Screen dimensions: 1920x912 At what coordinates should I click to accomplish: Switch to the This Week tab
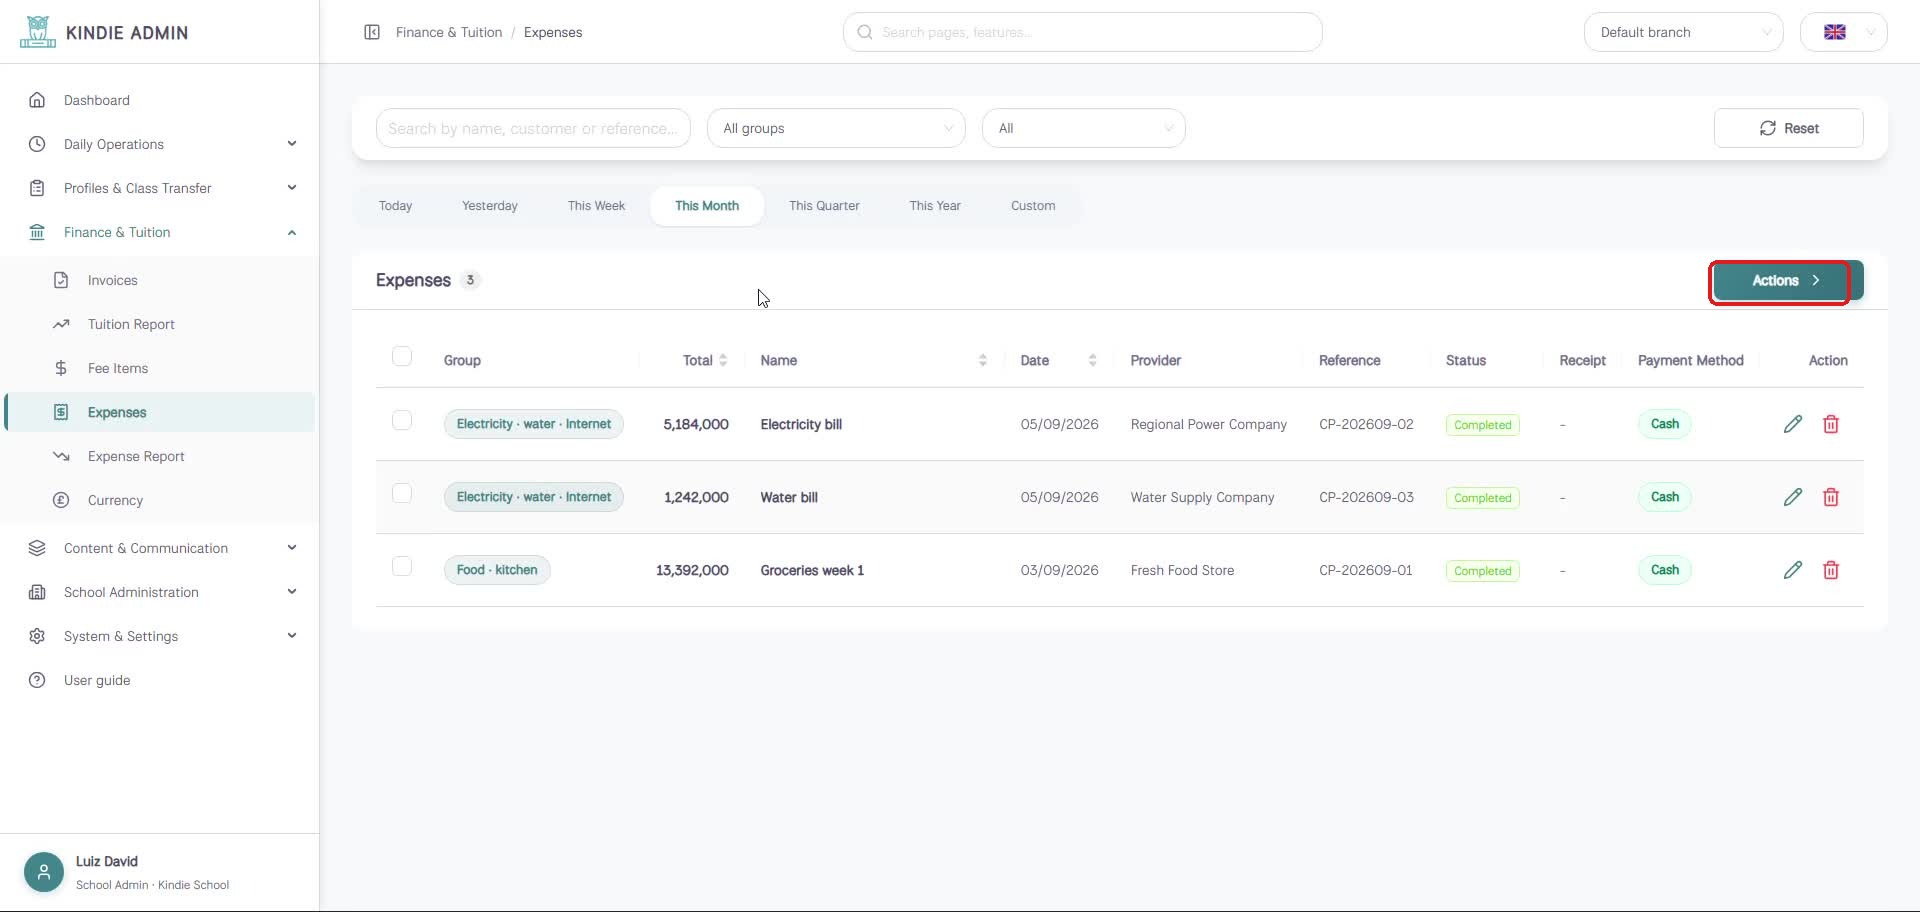coord(596,206)
